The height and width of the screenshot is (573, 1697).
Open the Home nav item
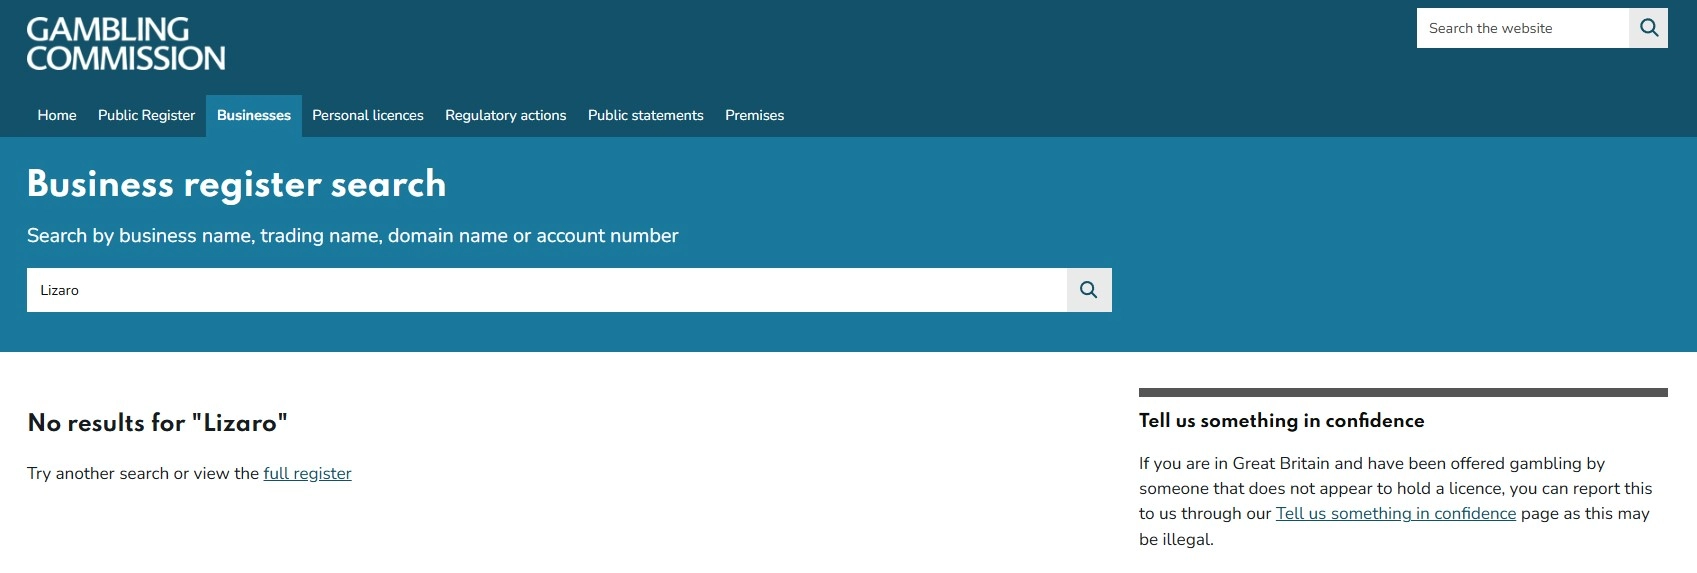[x=57, y=115]
